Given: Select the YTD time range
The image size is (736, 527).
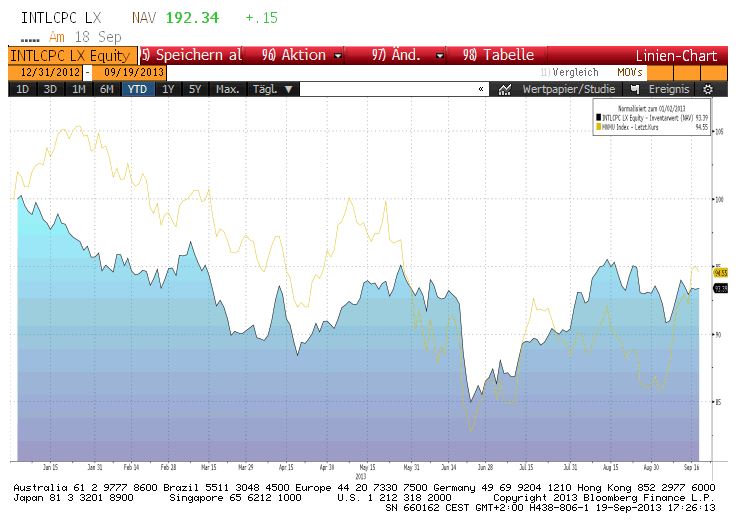Looking at the screenshot, I should 136,89.
